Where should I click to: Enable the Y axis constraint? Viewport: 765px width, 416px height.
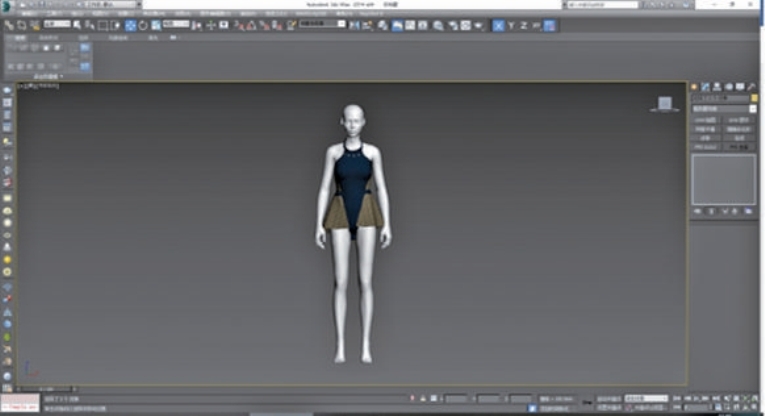(x=511, y=25)
